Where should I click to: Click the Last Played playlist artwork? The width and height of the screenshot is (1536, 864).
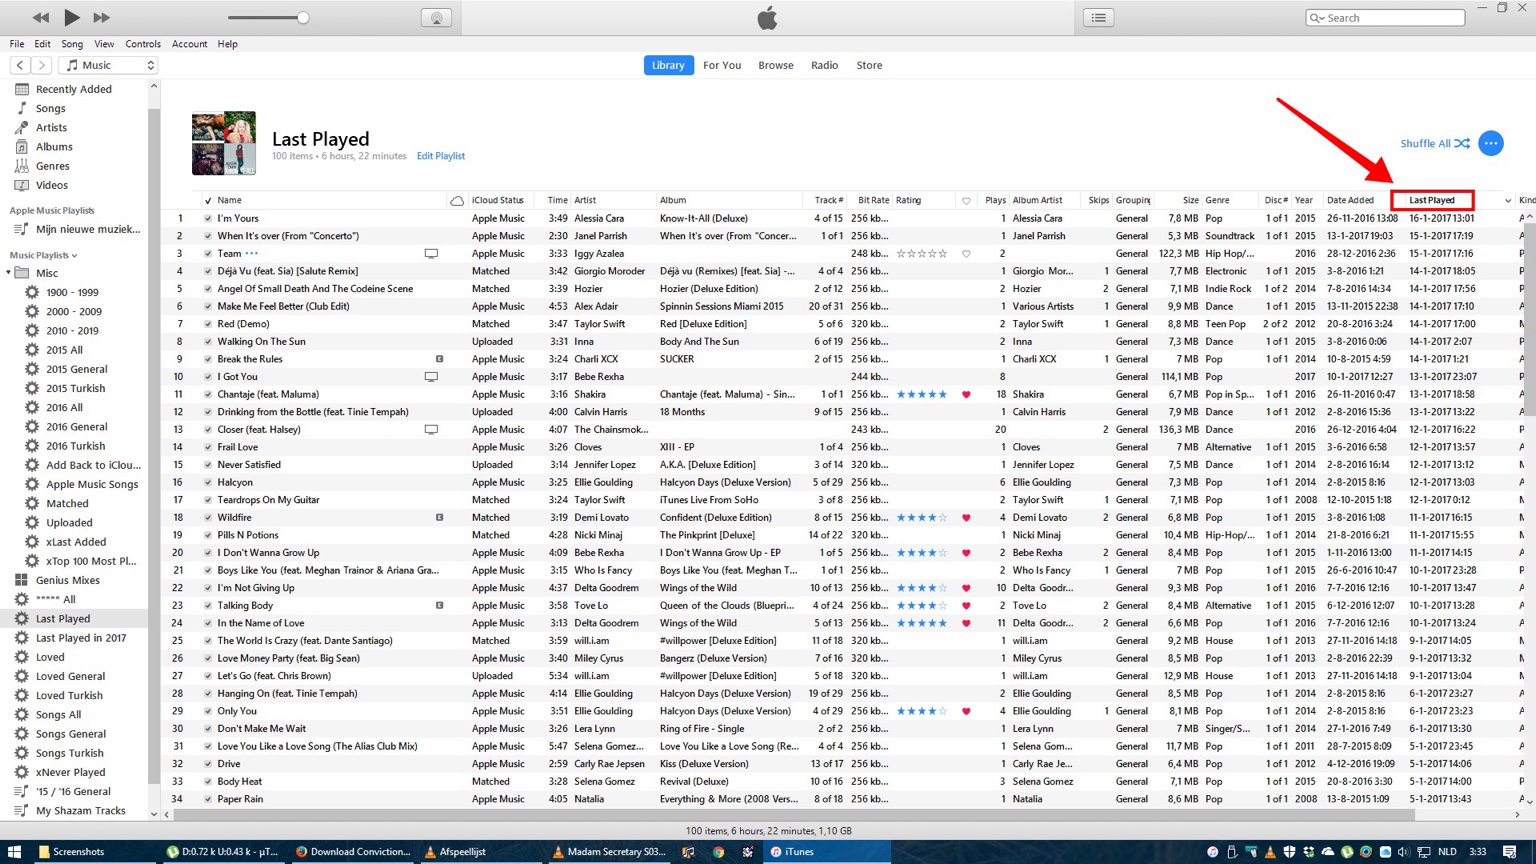[224, 143]
